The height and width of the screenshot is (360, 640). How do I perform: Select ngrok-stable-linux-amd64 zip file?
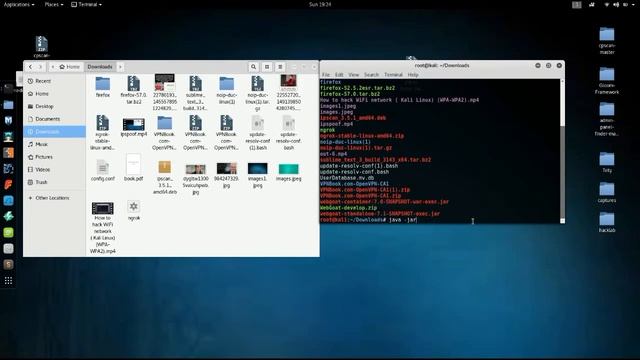point(102,133)
